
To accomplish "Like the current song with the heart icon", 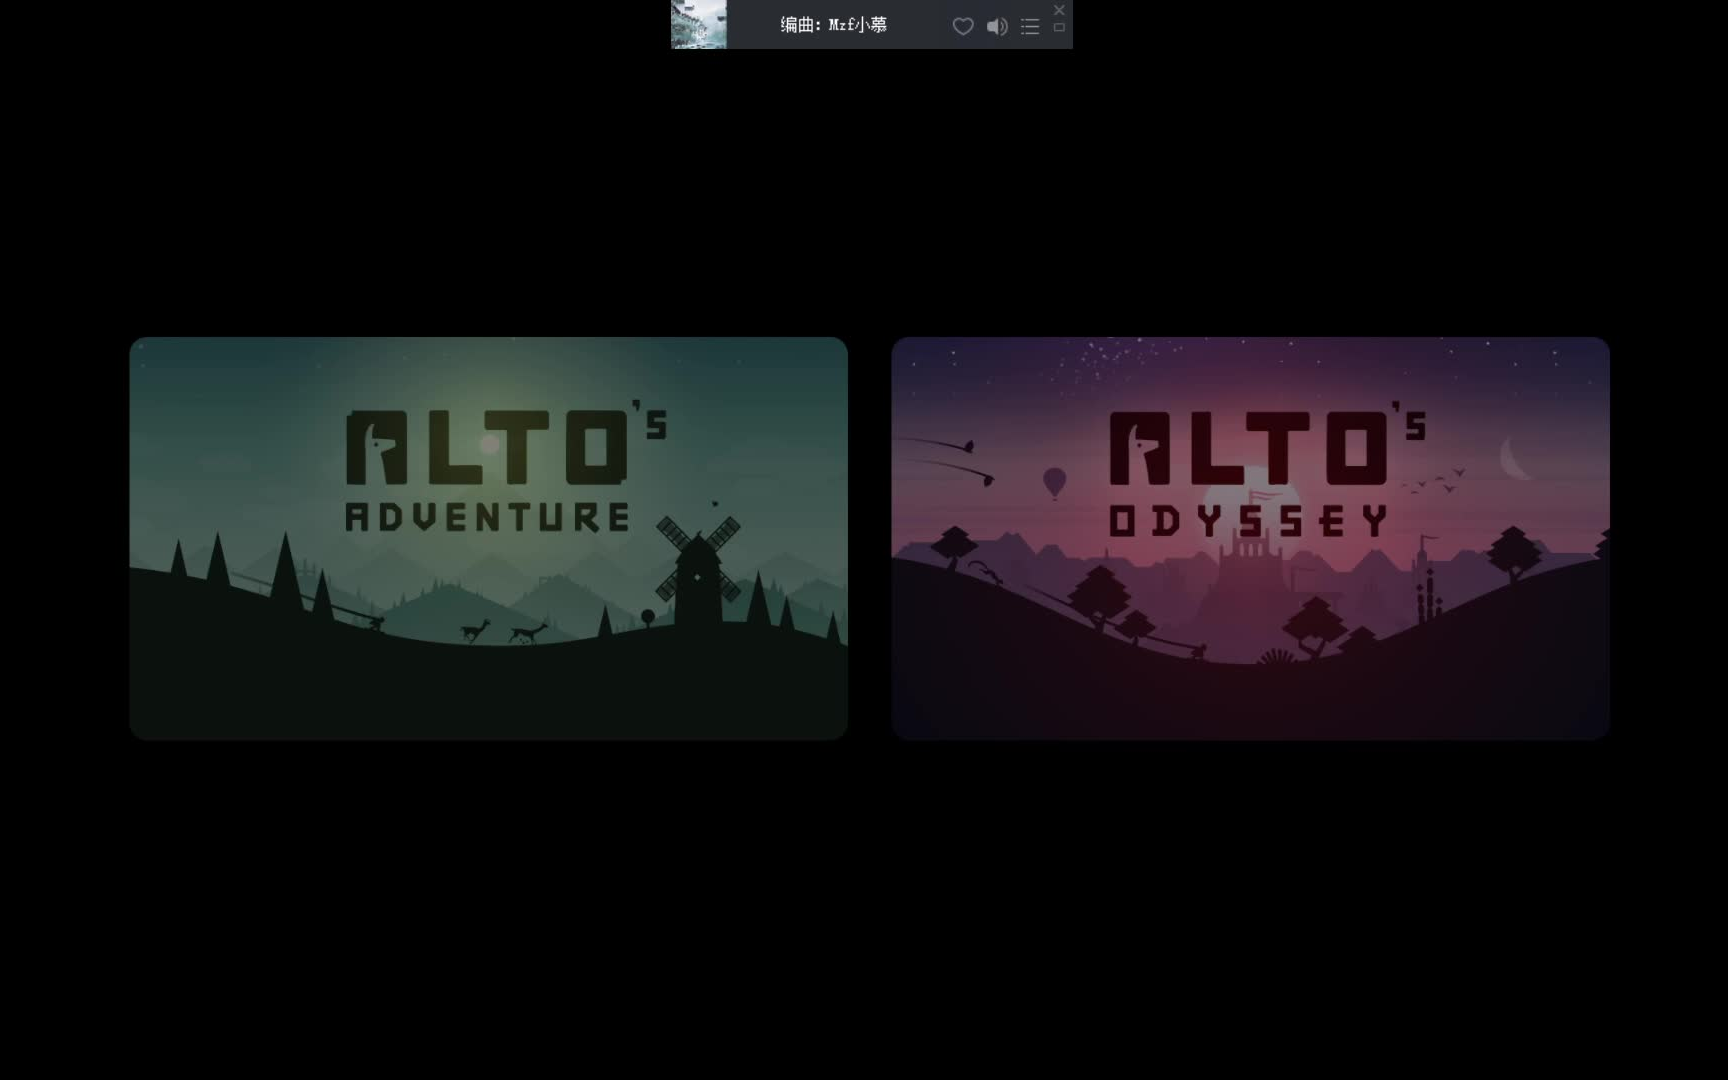I will click(962, 27).
